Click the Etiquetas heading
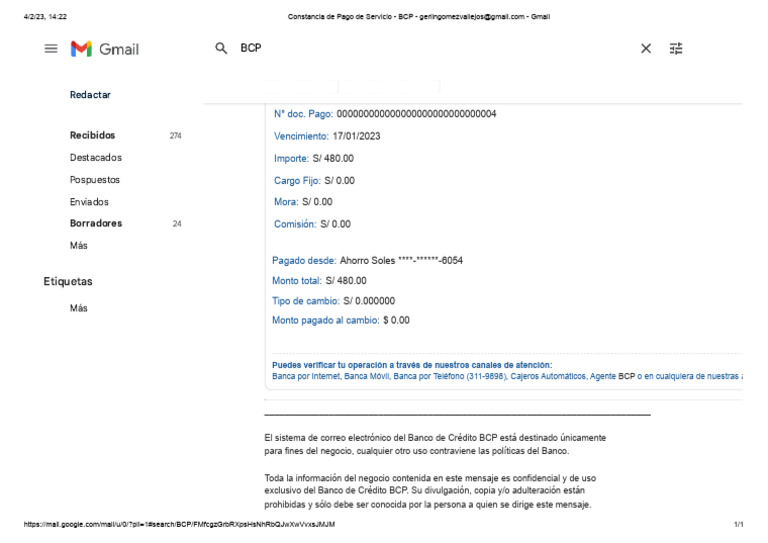The height and width of the screenshot is (543, 768). pyautogui.click(x=68, y=282)
